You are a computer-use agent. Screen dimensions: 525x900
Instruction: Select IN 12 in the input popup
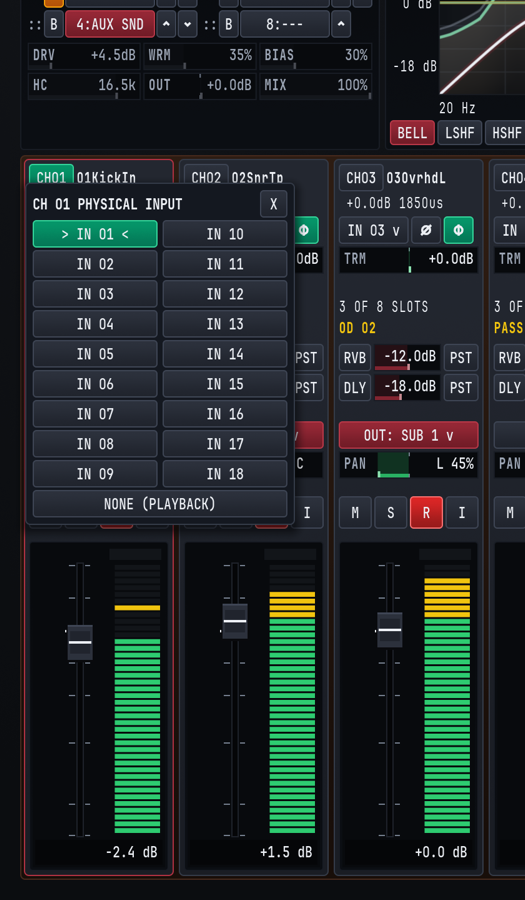[225, 294]
